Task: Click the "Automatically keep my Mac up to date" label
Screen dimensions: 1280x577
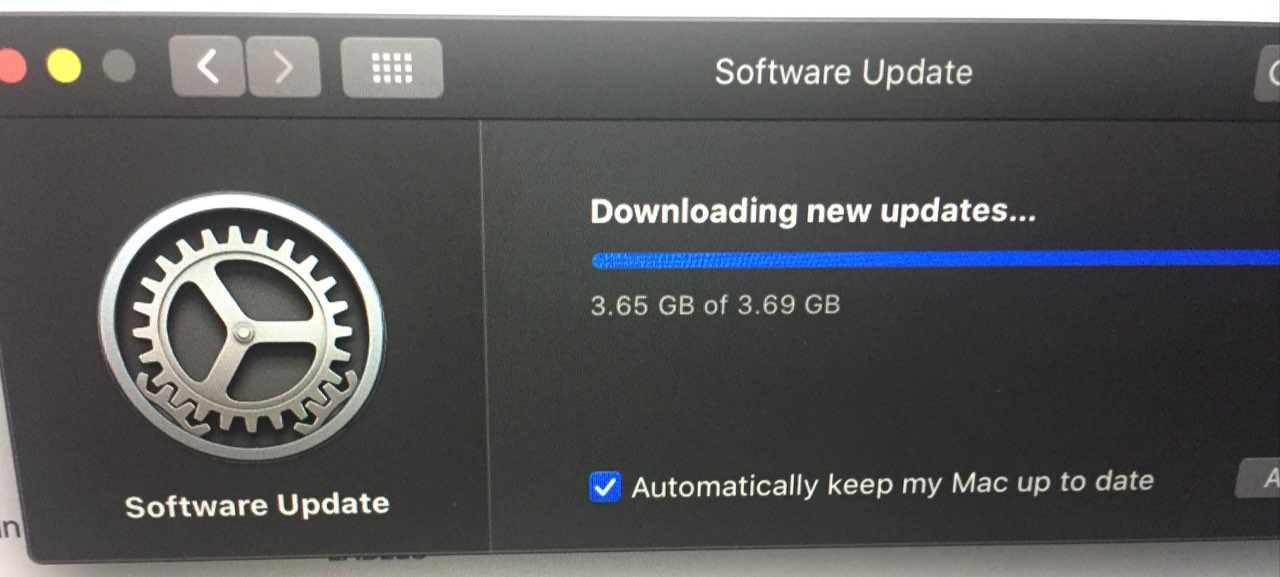Action: coord(893,484)
